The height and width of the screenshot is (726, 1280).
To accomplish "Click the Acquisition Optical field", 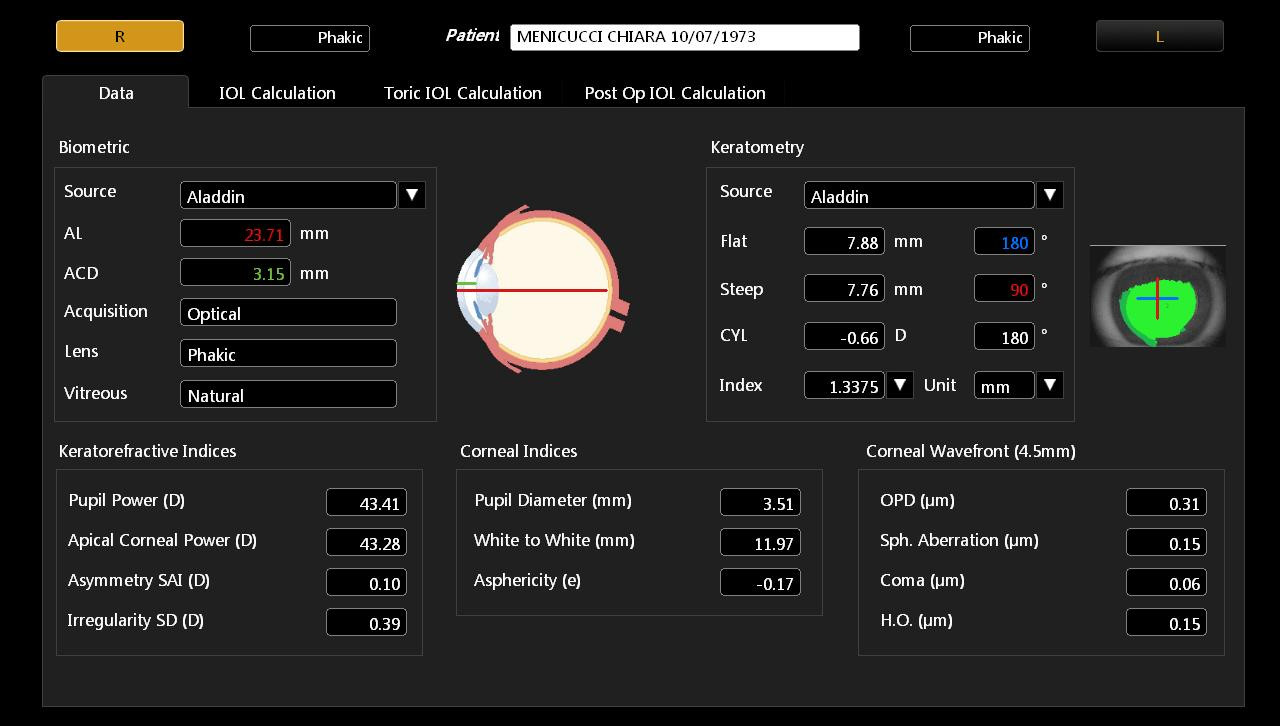I will [x=288, y=312].
